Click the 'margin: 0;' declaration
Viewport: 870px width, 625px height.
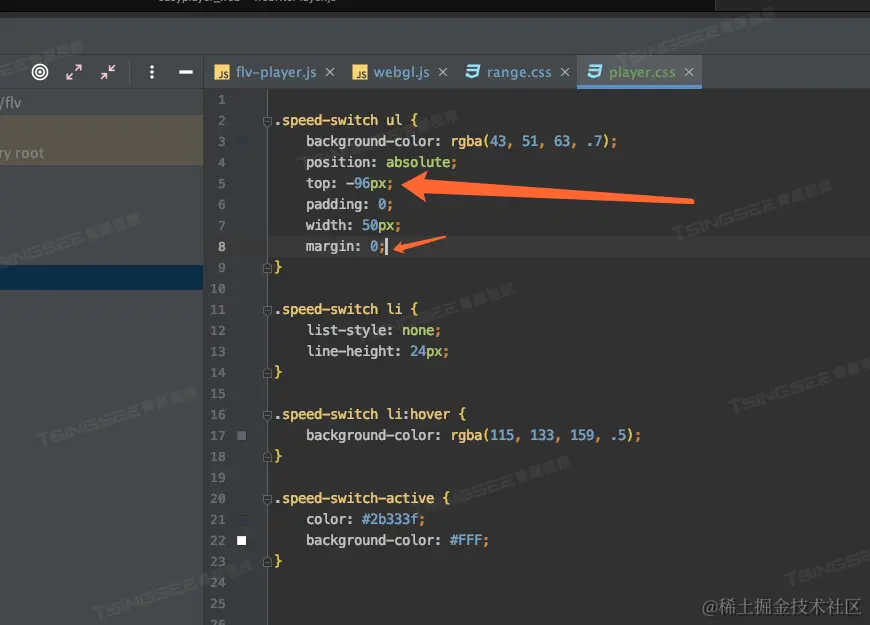pos(345,246)
